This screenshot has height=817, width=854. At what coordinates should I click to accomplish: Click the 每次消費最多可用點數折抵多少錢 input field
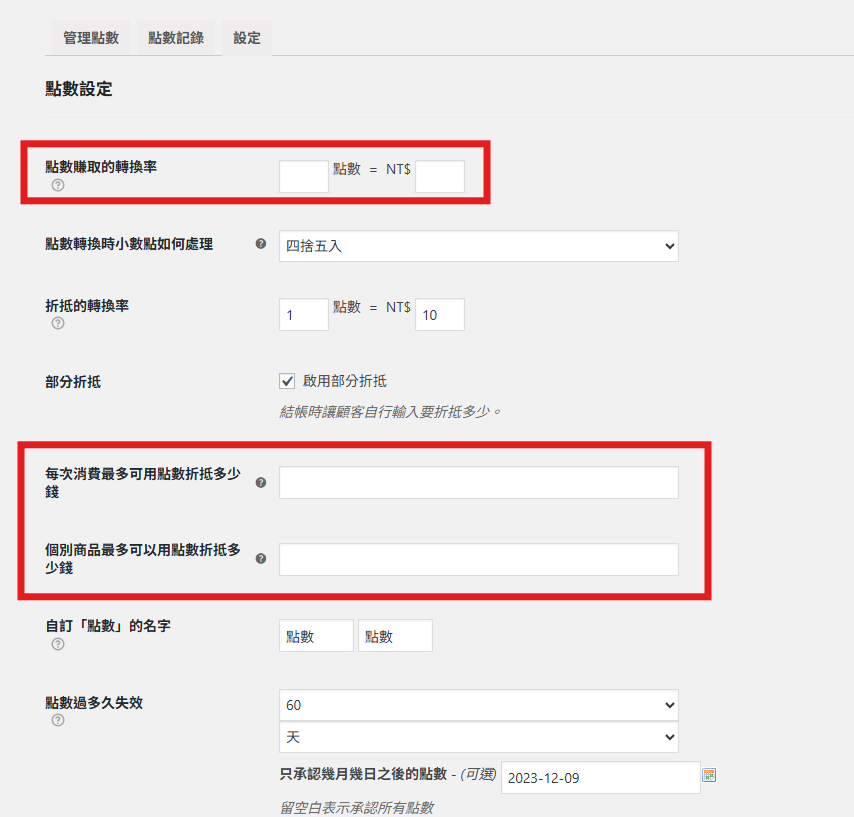[x=478, y=482]
